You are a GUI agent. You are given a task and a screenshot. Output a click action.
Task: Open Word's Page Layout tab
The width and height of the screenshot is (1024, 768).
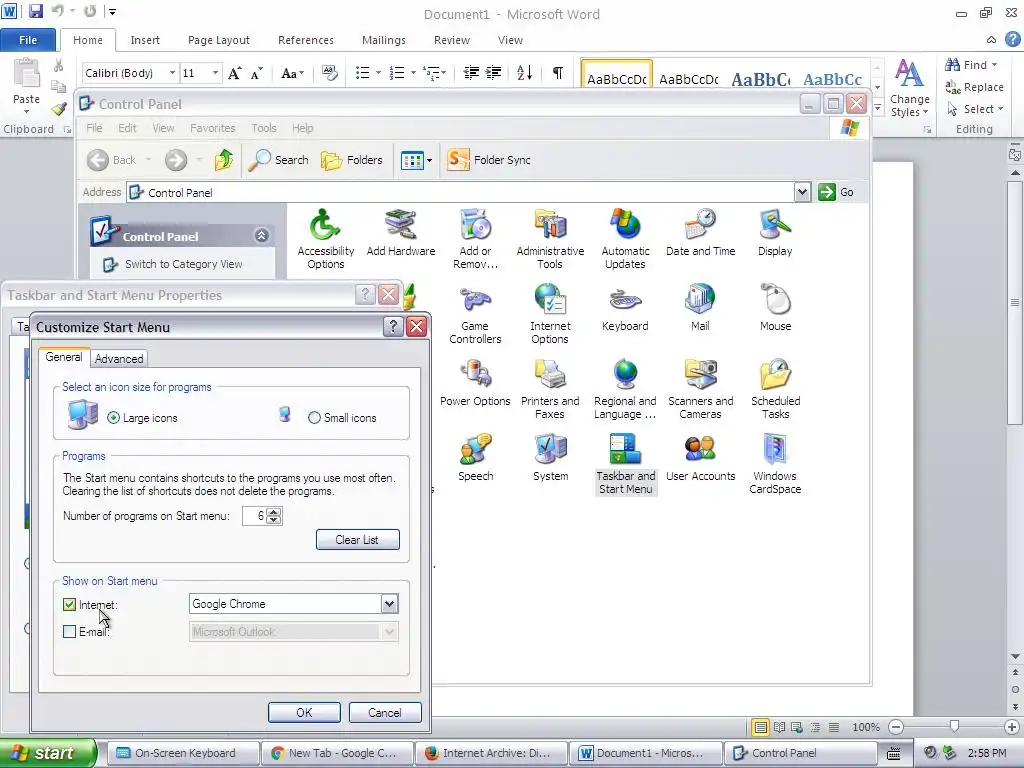click(219, 40)
